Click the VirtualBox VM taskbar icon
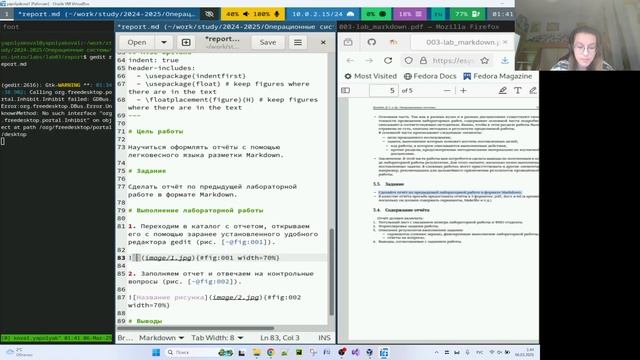 tap(384, 352)
